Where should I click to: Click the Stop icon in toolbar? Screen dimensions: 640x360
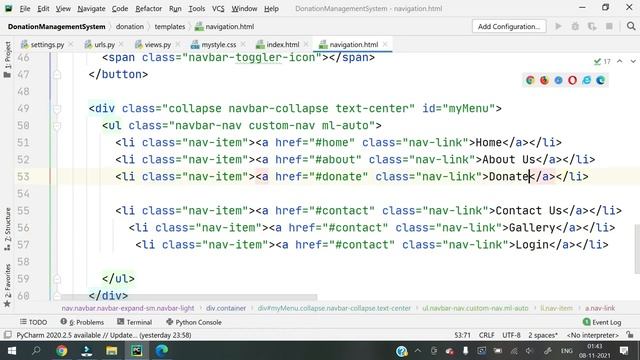click(x=609, y=27)
